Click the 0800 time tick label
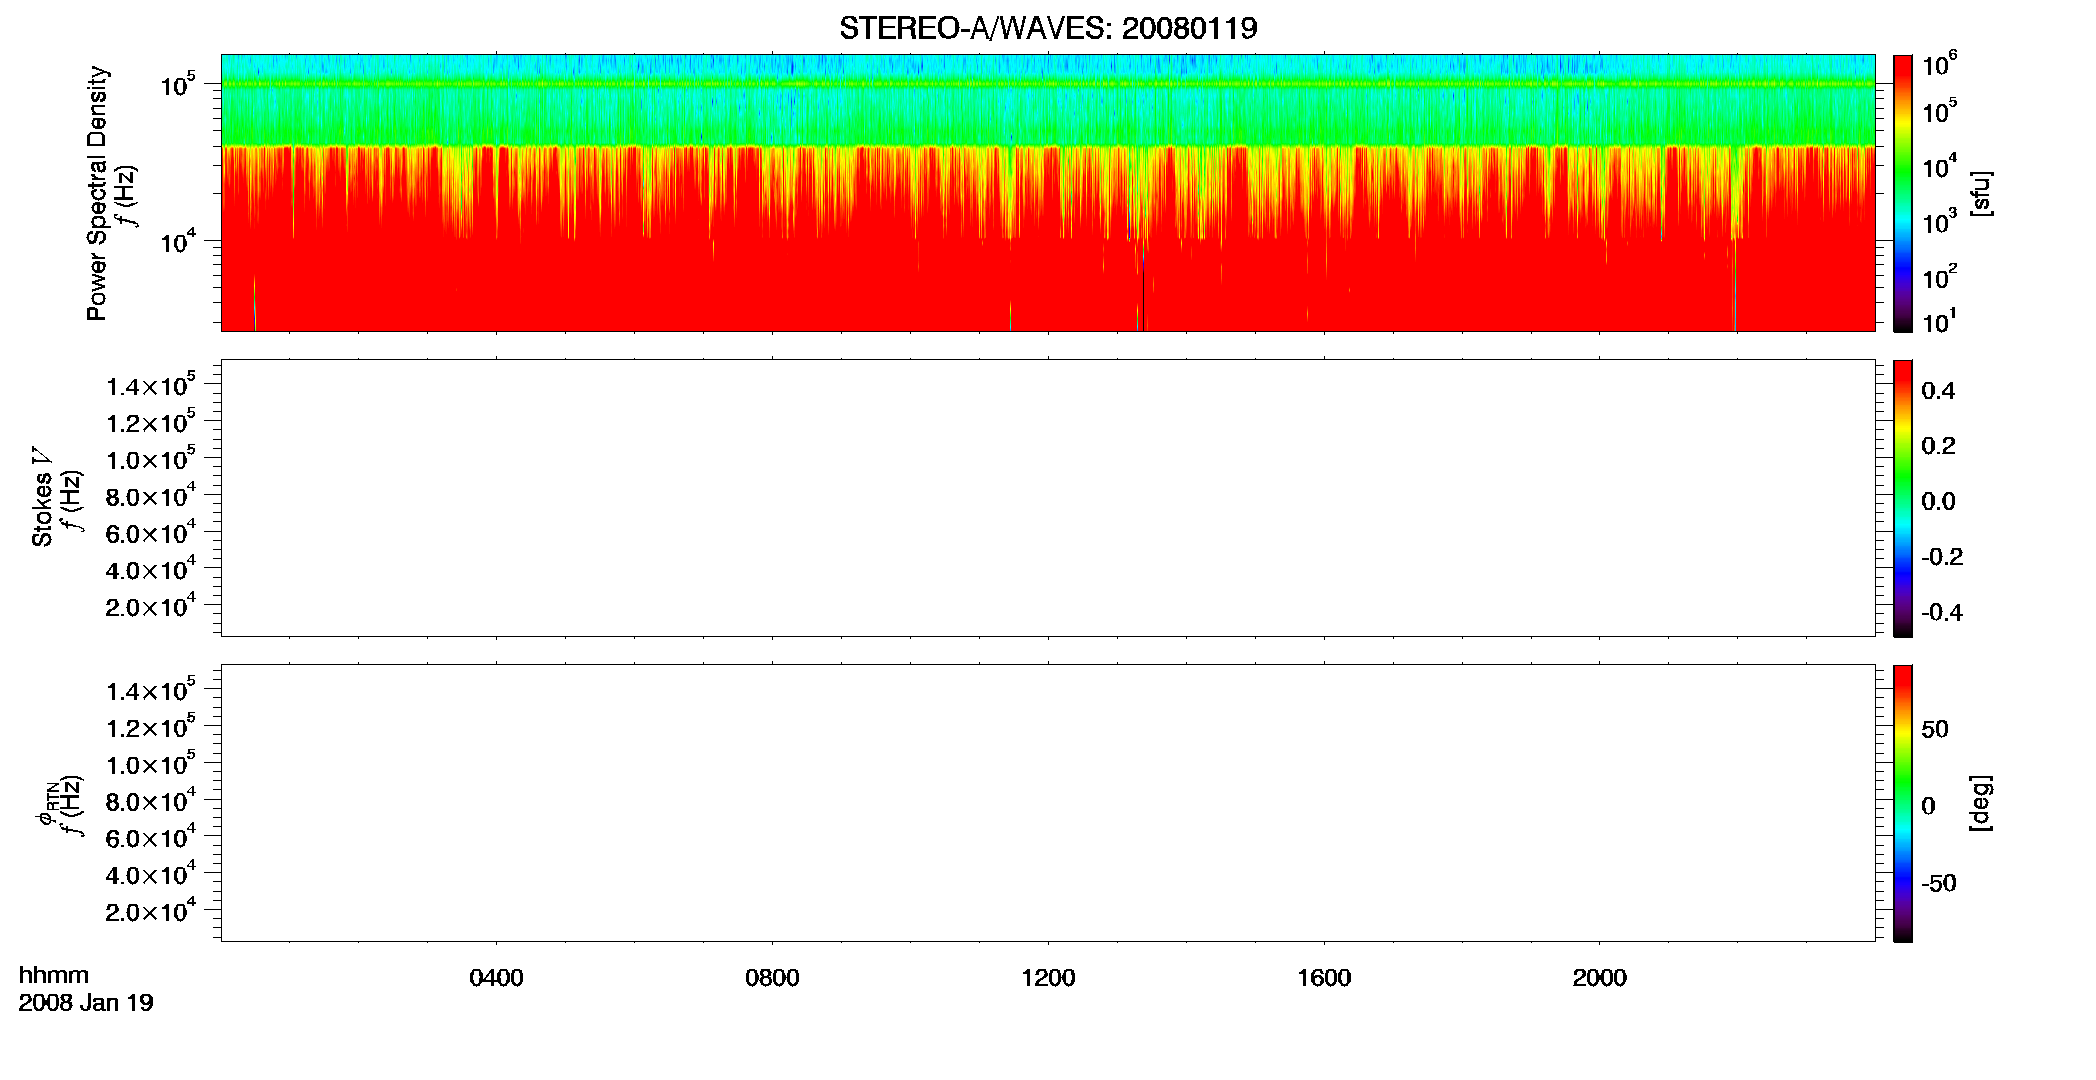The height and width of the screenshot is (1080, 2096). (772, 978)
